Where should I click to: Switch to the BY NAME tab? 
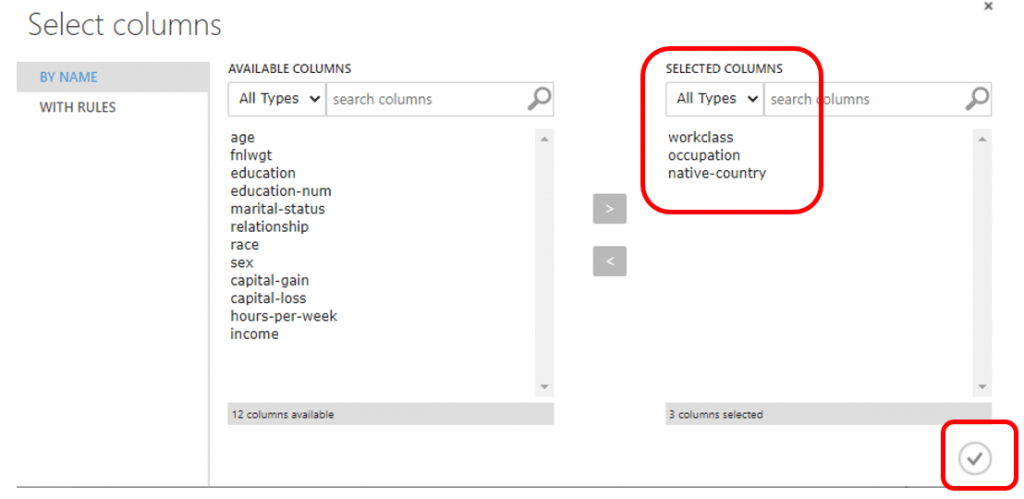coord(112,77)
